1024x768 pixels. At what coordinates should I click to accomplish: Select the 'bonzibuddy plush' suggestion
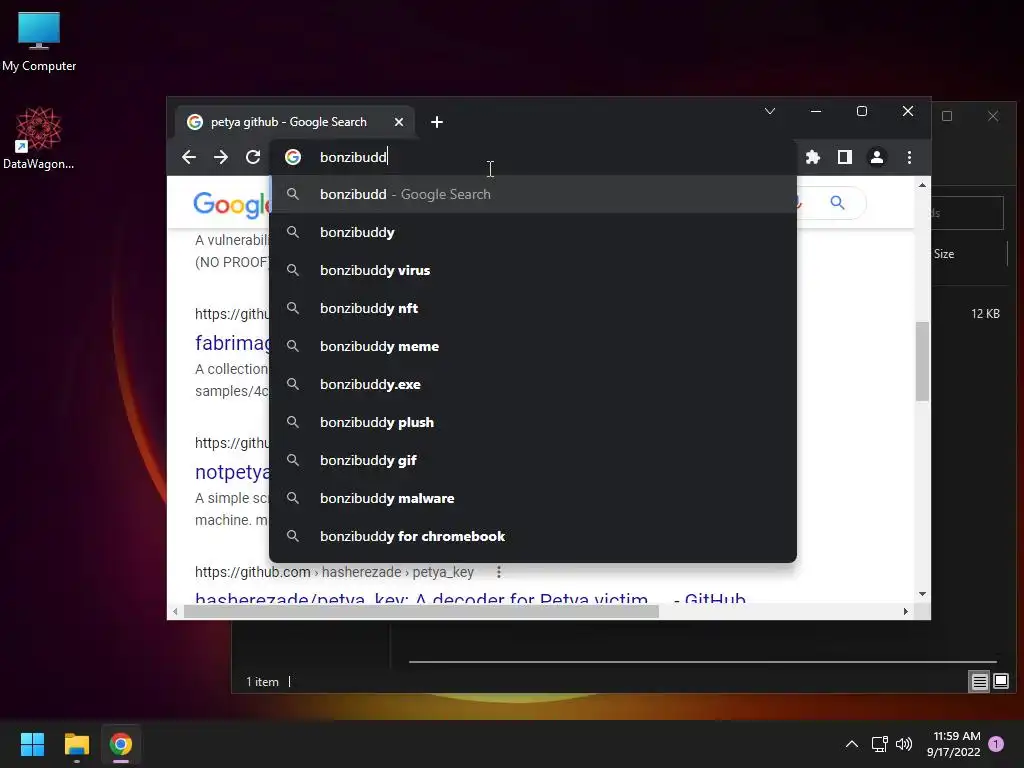click(533, 423)
